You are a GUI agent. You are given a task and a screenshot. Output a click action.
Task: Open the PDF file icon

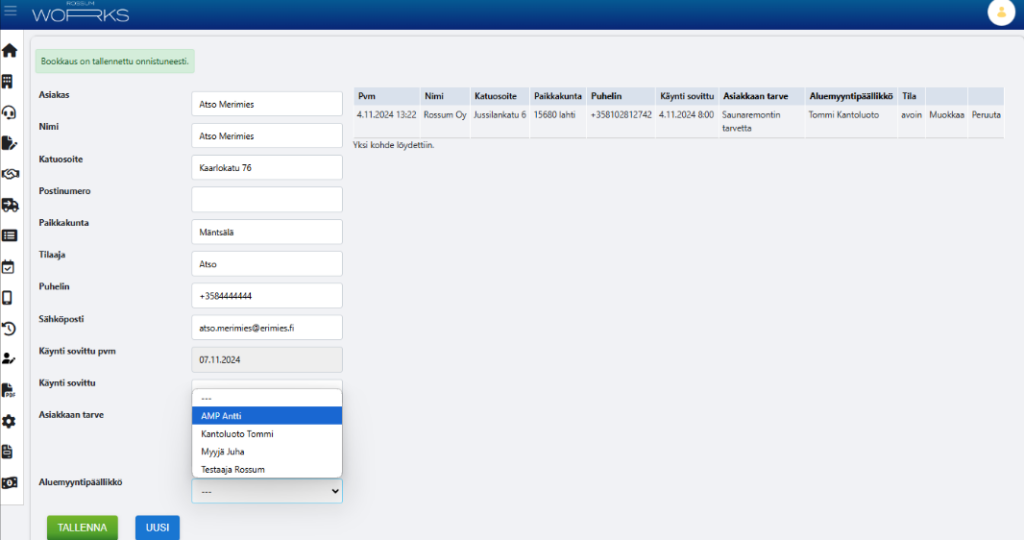coord(8,390)
